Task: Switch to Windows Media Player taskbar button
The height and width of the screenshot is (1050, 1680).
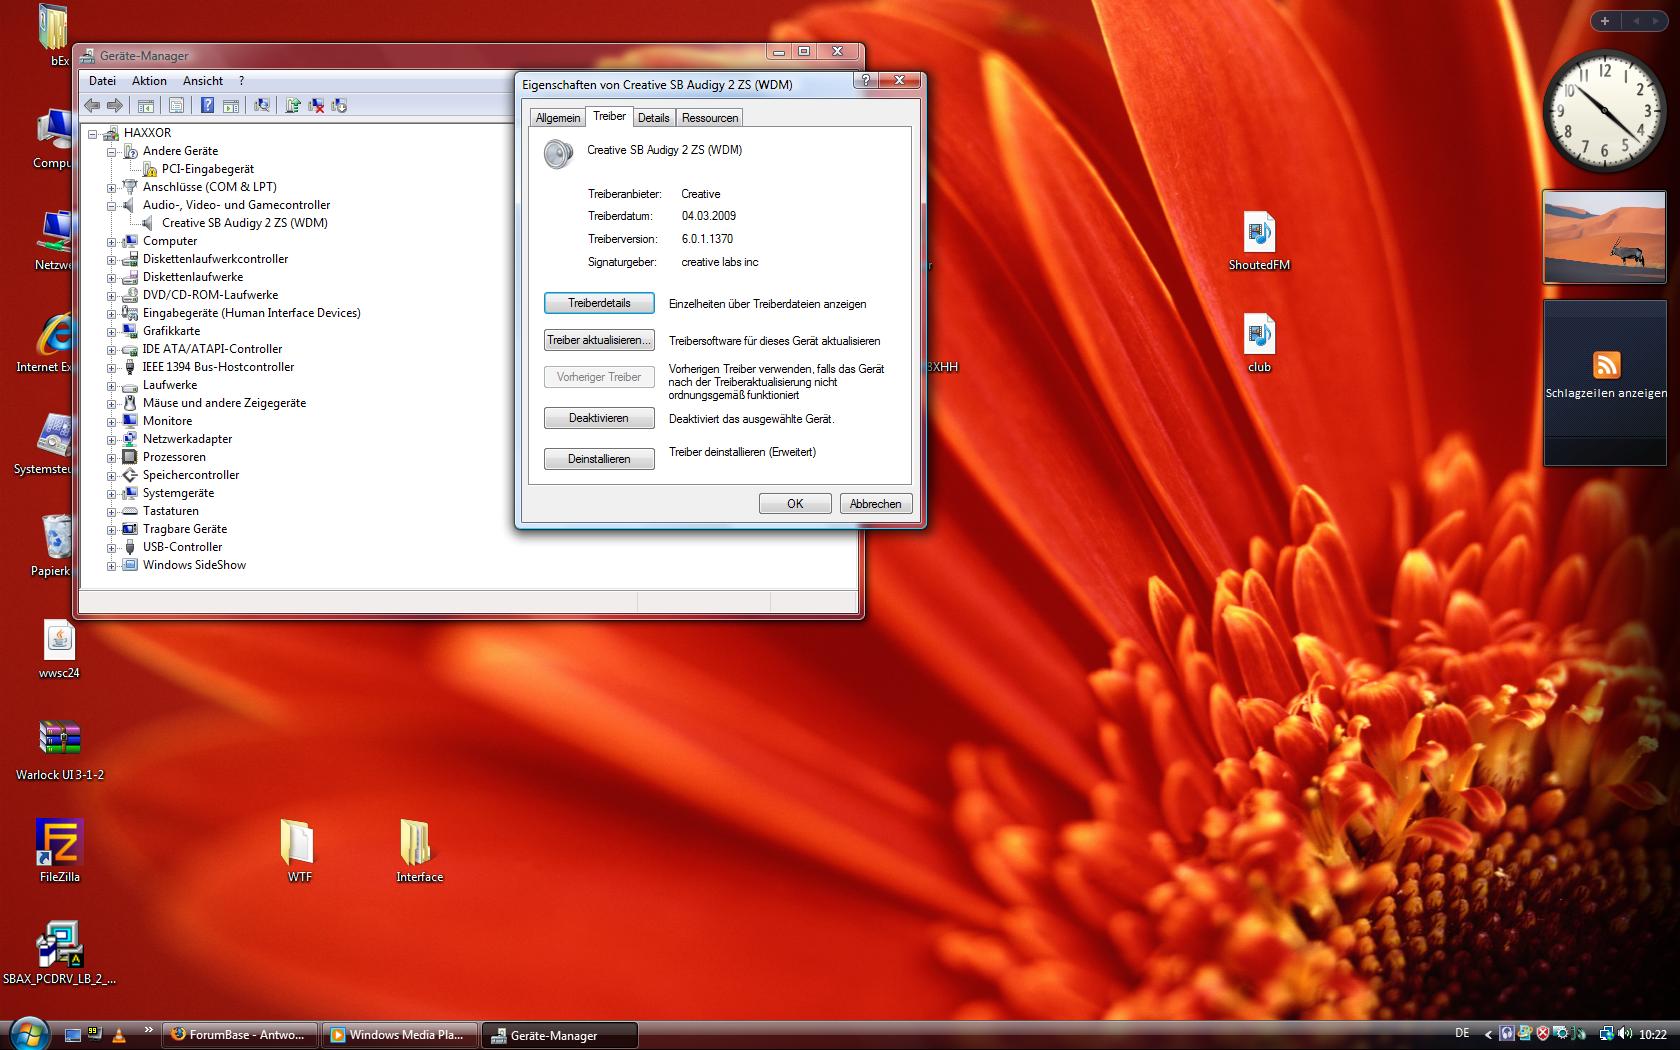Action: pos(399,1035)
